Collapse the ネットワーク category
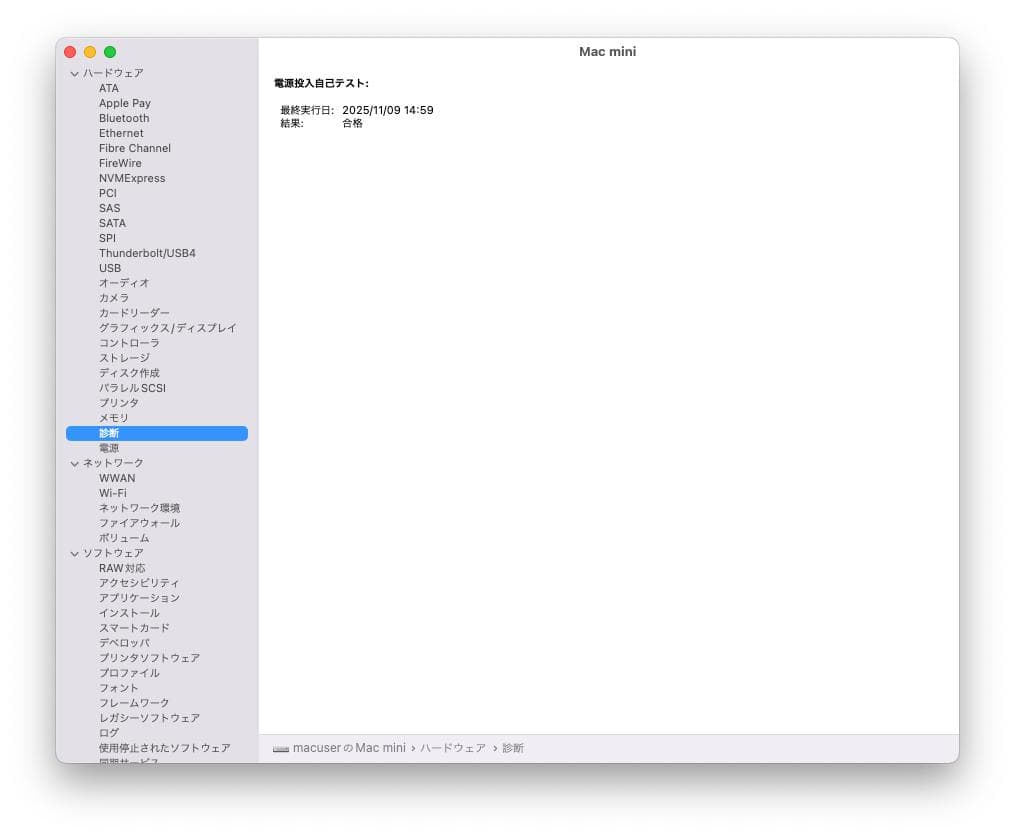The width and height of the screenshot is (1015, 837). [75, 463]
